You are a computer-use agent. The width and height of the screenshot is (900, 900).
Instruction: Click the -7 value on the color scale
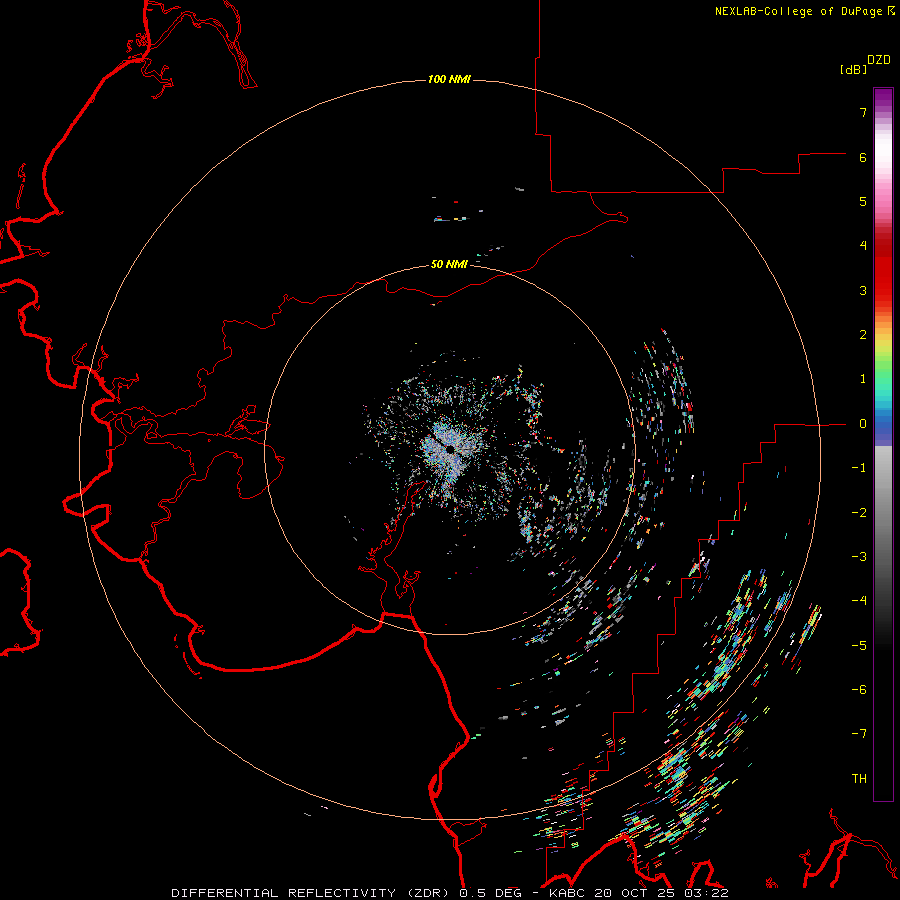859,734
